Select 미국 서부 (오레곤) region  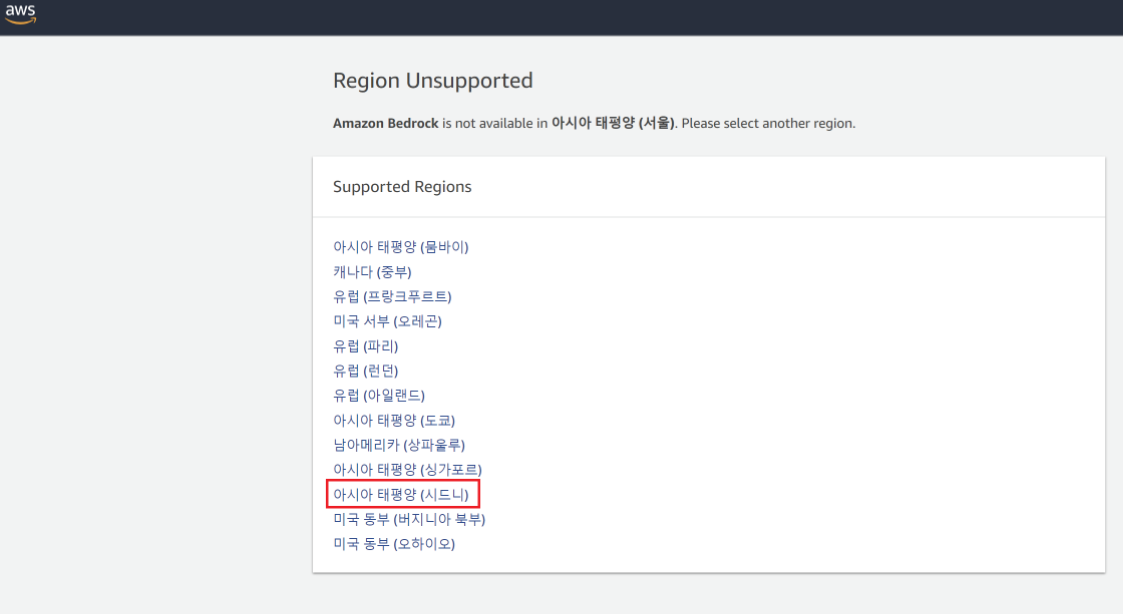[387, 321]
